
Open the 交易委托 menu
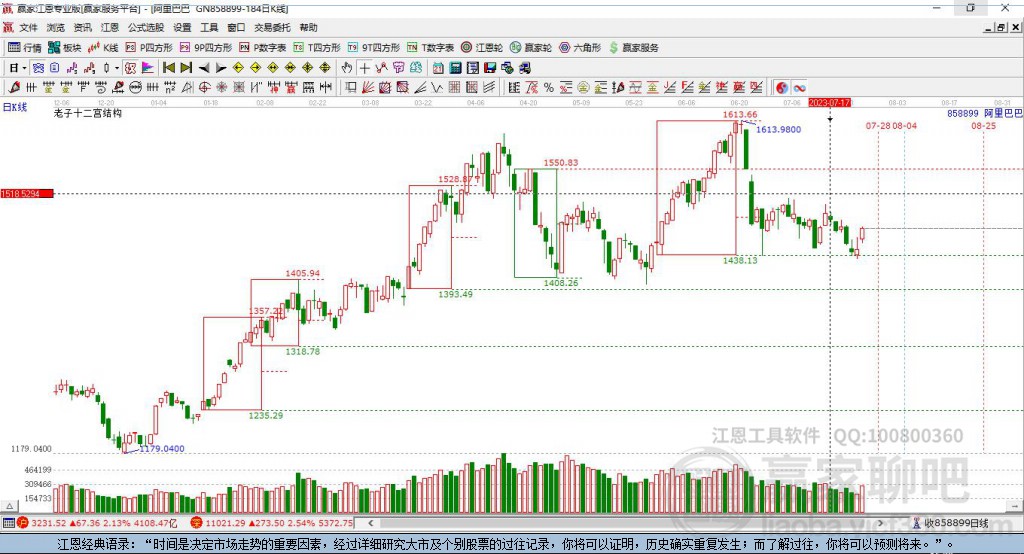[x=272, y=27]
